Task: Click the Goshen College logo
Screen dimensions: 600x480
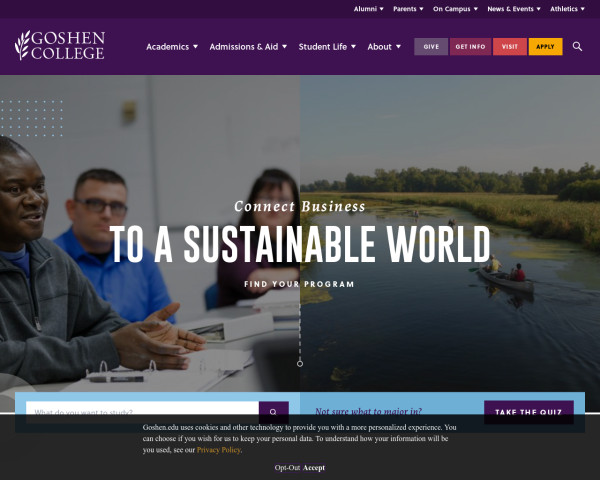Action: (60, 46)
